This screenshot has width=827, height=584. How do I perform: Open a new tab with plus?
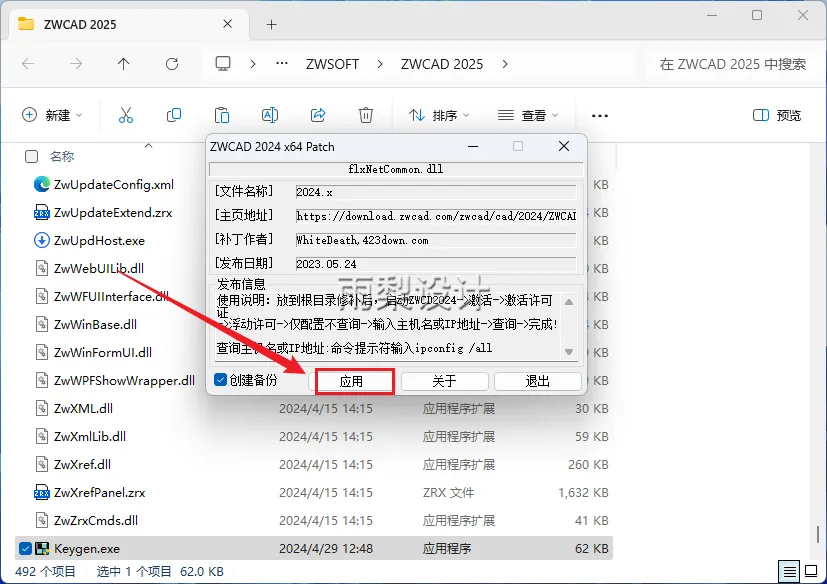271,24
